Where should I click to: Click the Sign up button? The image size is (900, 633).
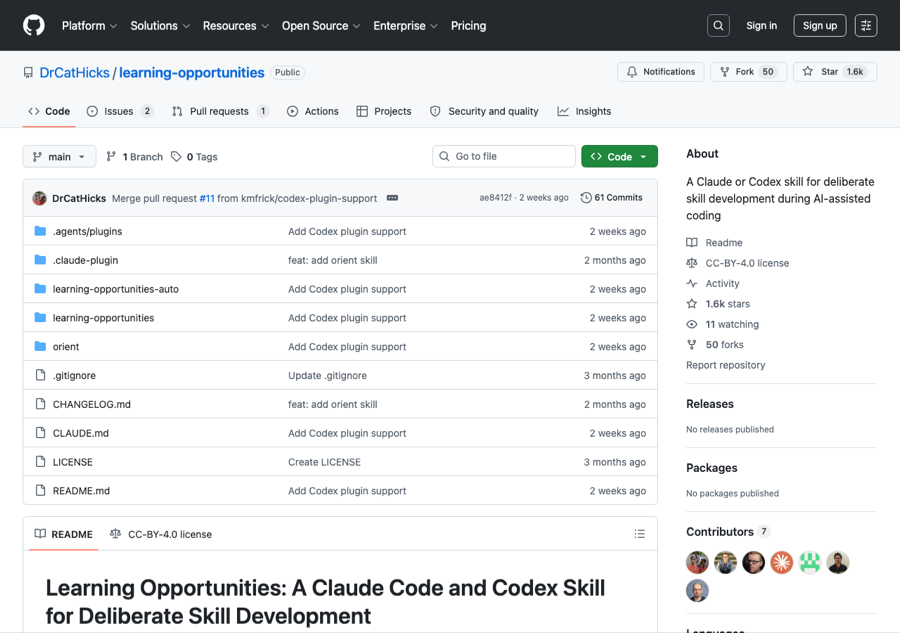(x=820, y=25)
